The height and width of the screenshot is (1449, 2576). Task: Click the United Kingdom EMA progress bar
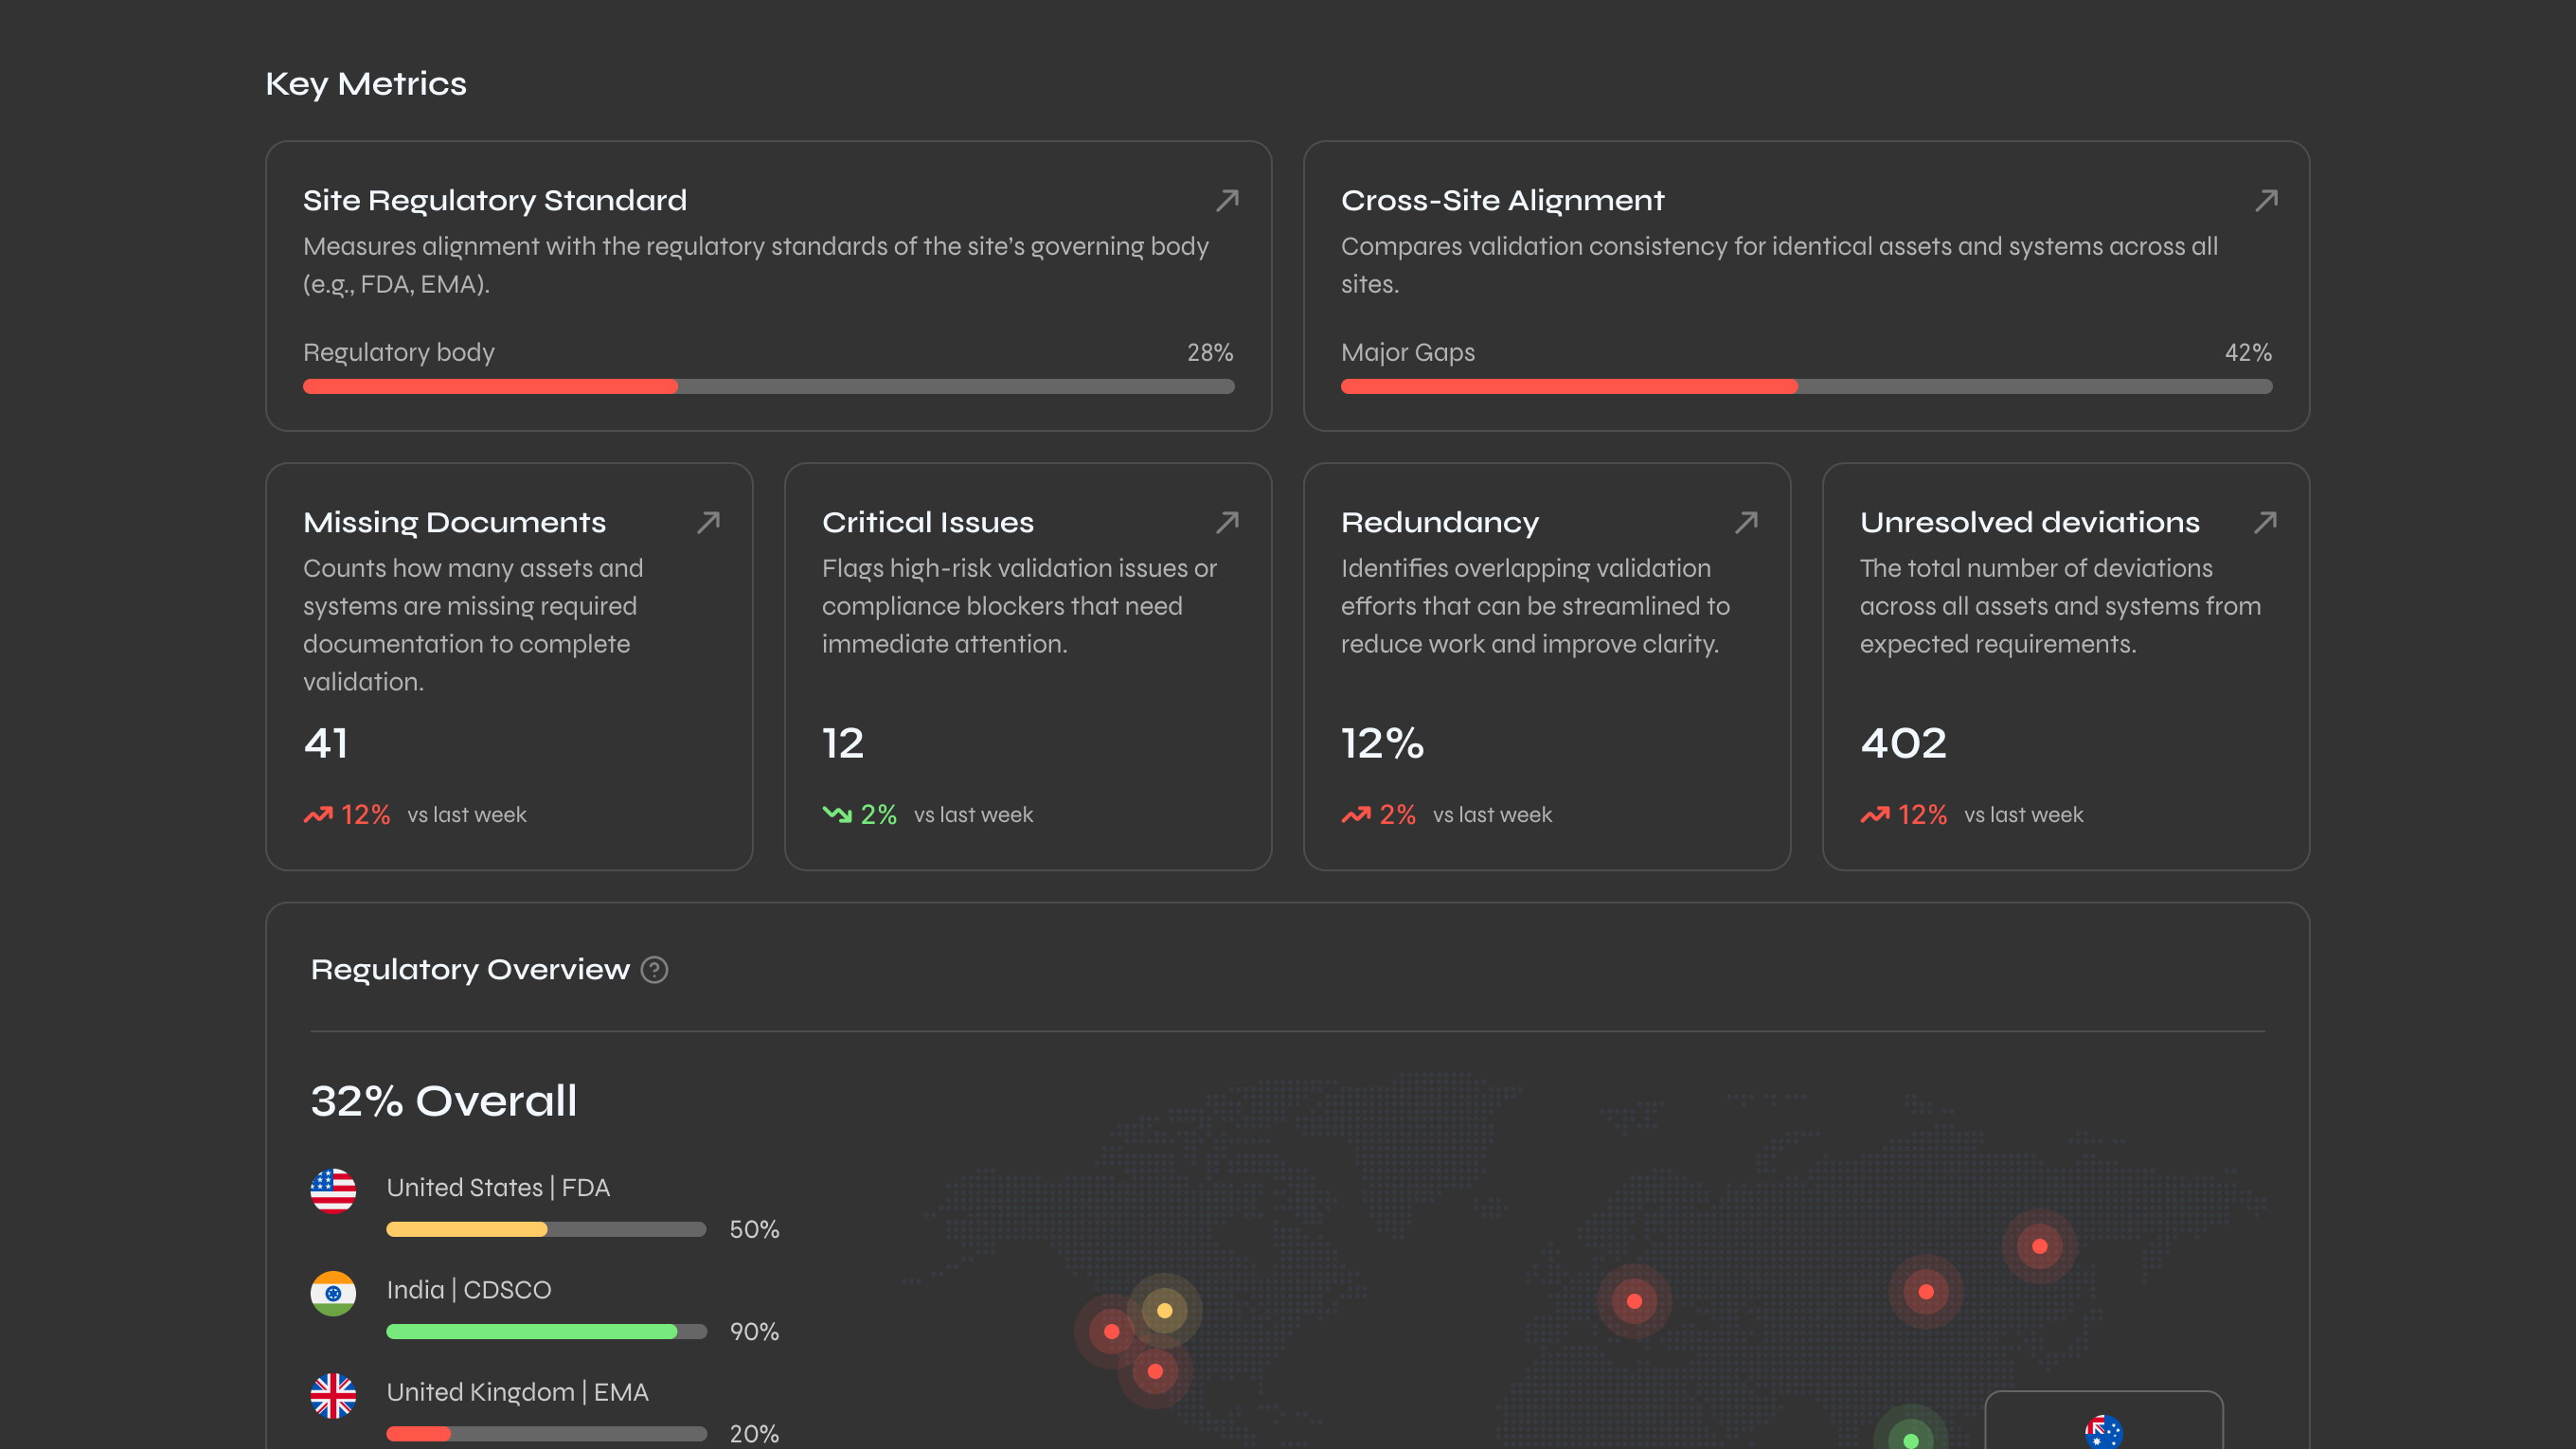coord(546,1433)
